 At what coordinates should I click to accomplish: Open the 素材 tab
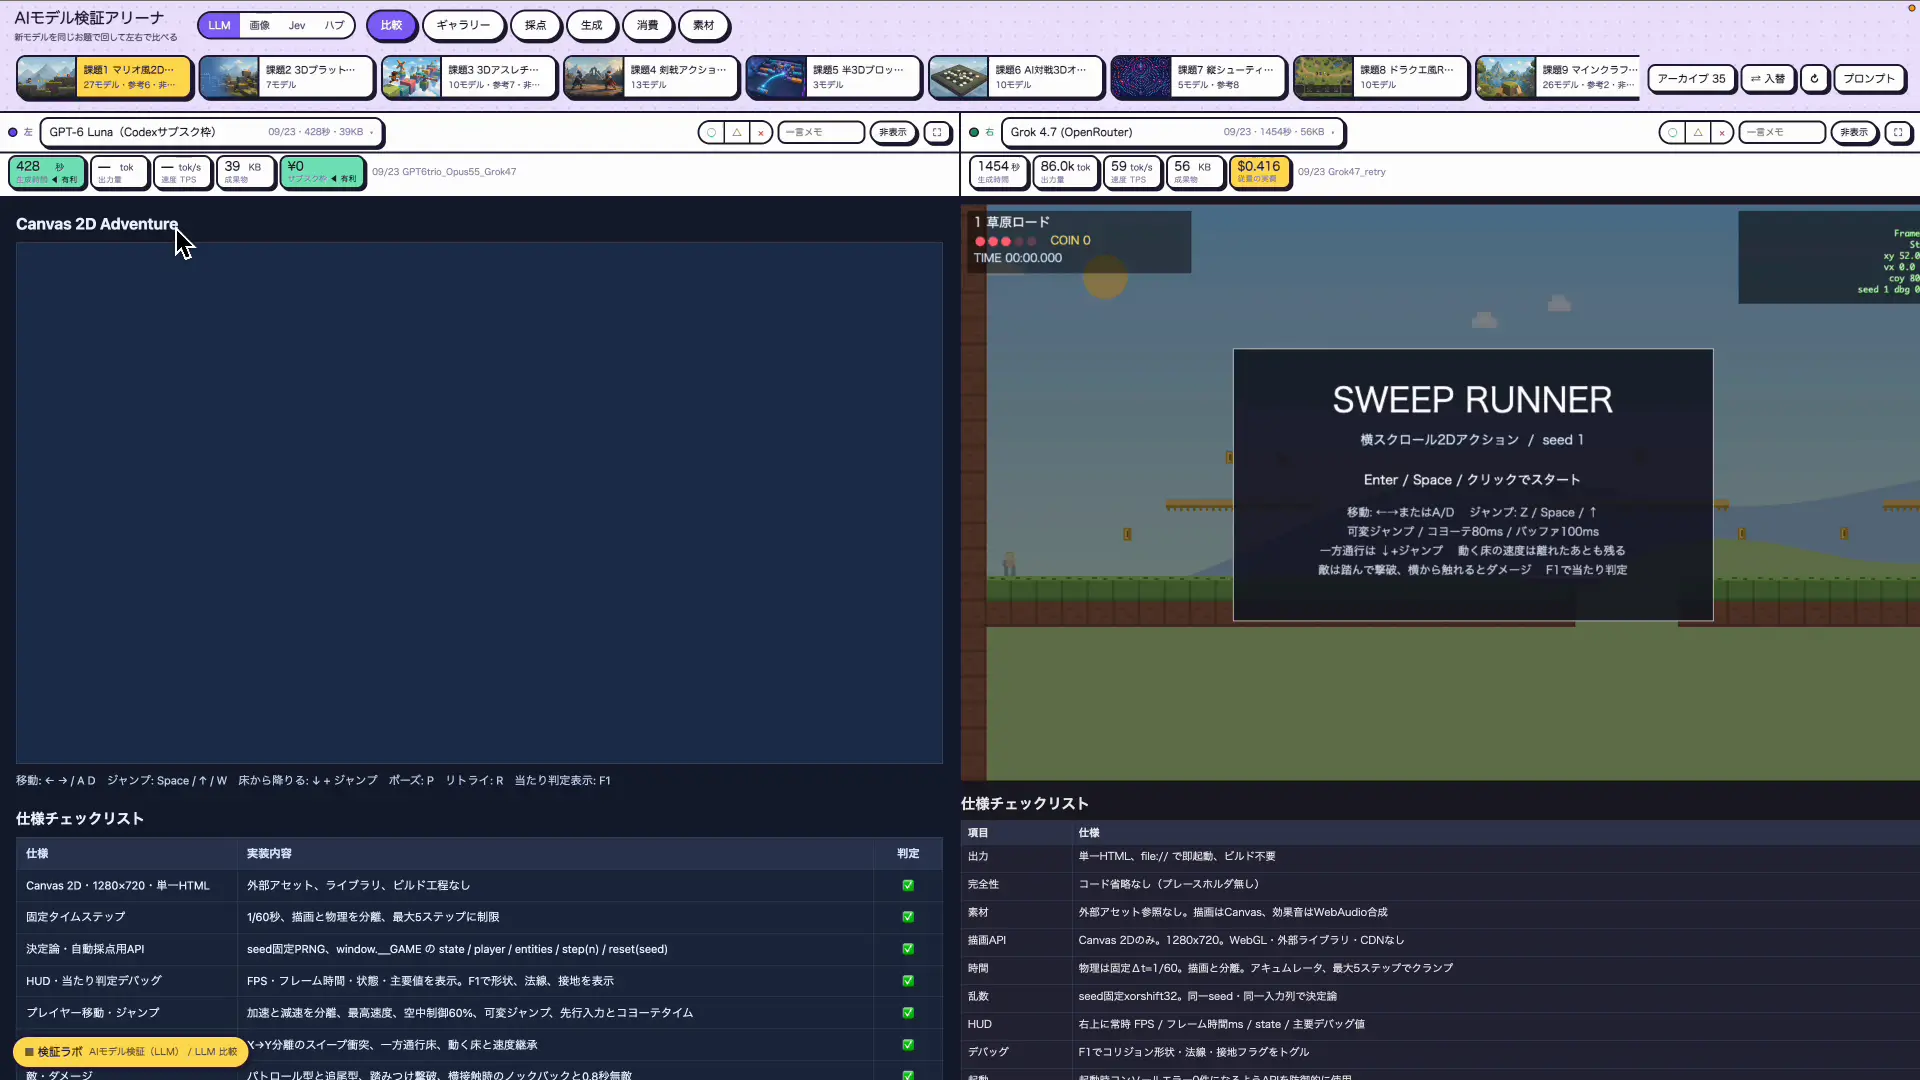click(x=704, y=25)
